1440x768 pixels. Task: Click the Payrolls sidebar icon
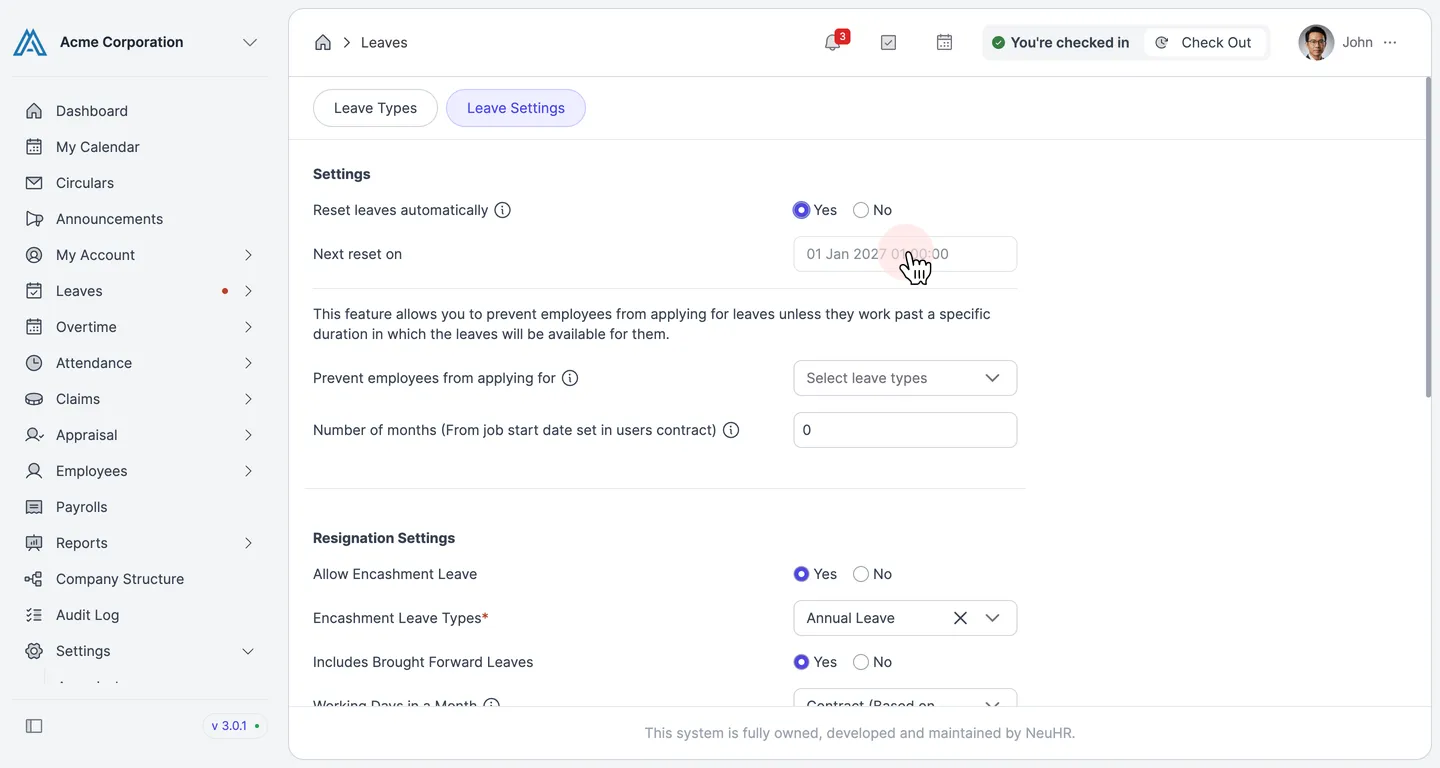34,507
